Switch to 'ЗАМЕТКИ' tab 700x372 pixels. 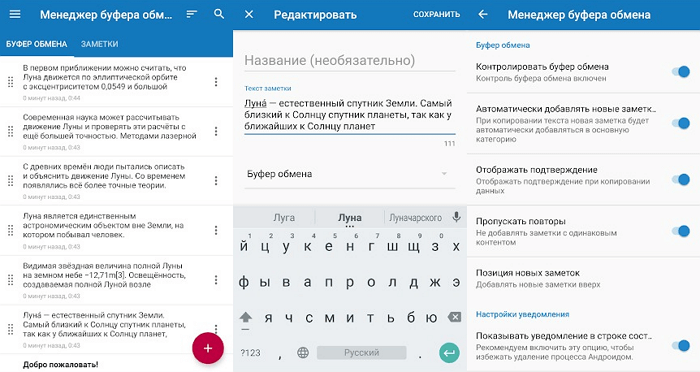point(100,44)
